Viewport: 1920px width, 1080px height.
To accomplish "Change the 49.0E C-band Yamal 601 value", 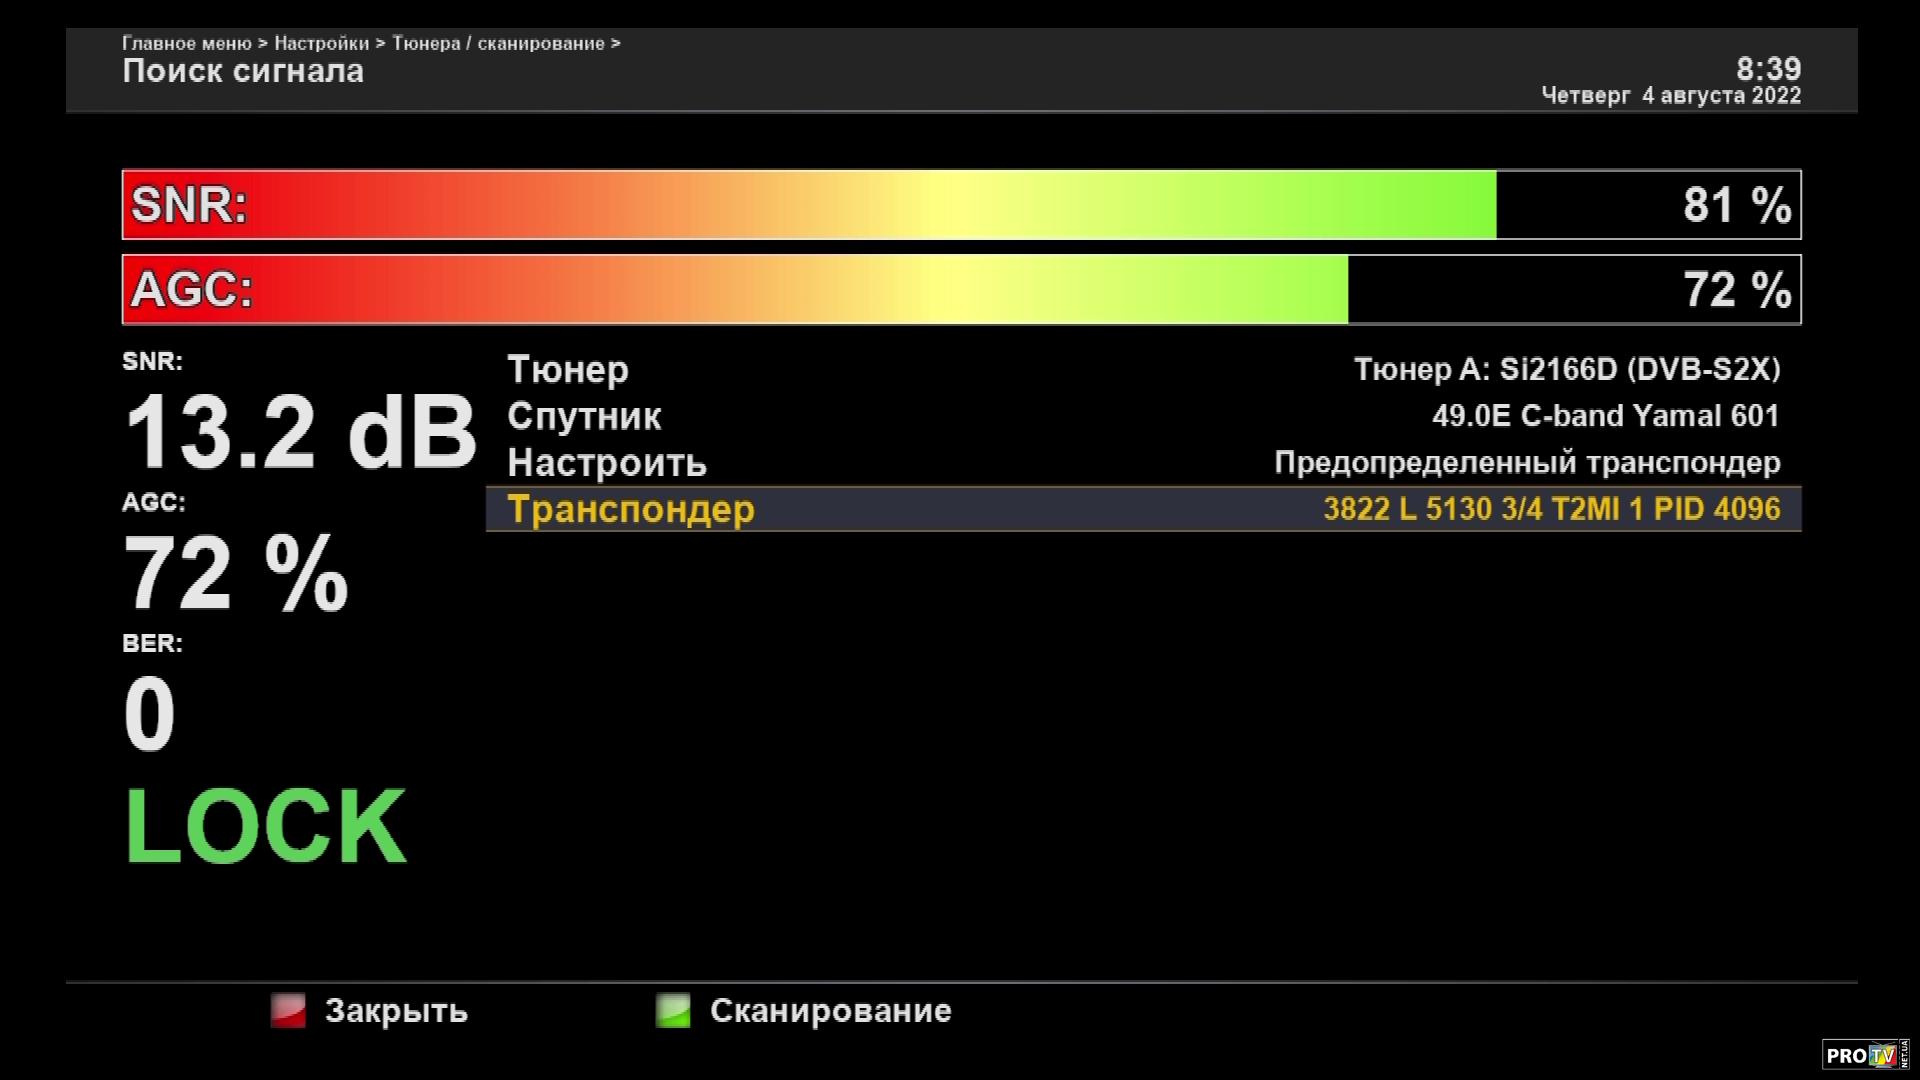I will pyautogui.click(x=1605, y=416).
